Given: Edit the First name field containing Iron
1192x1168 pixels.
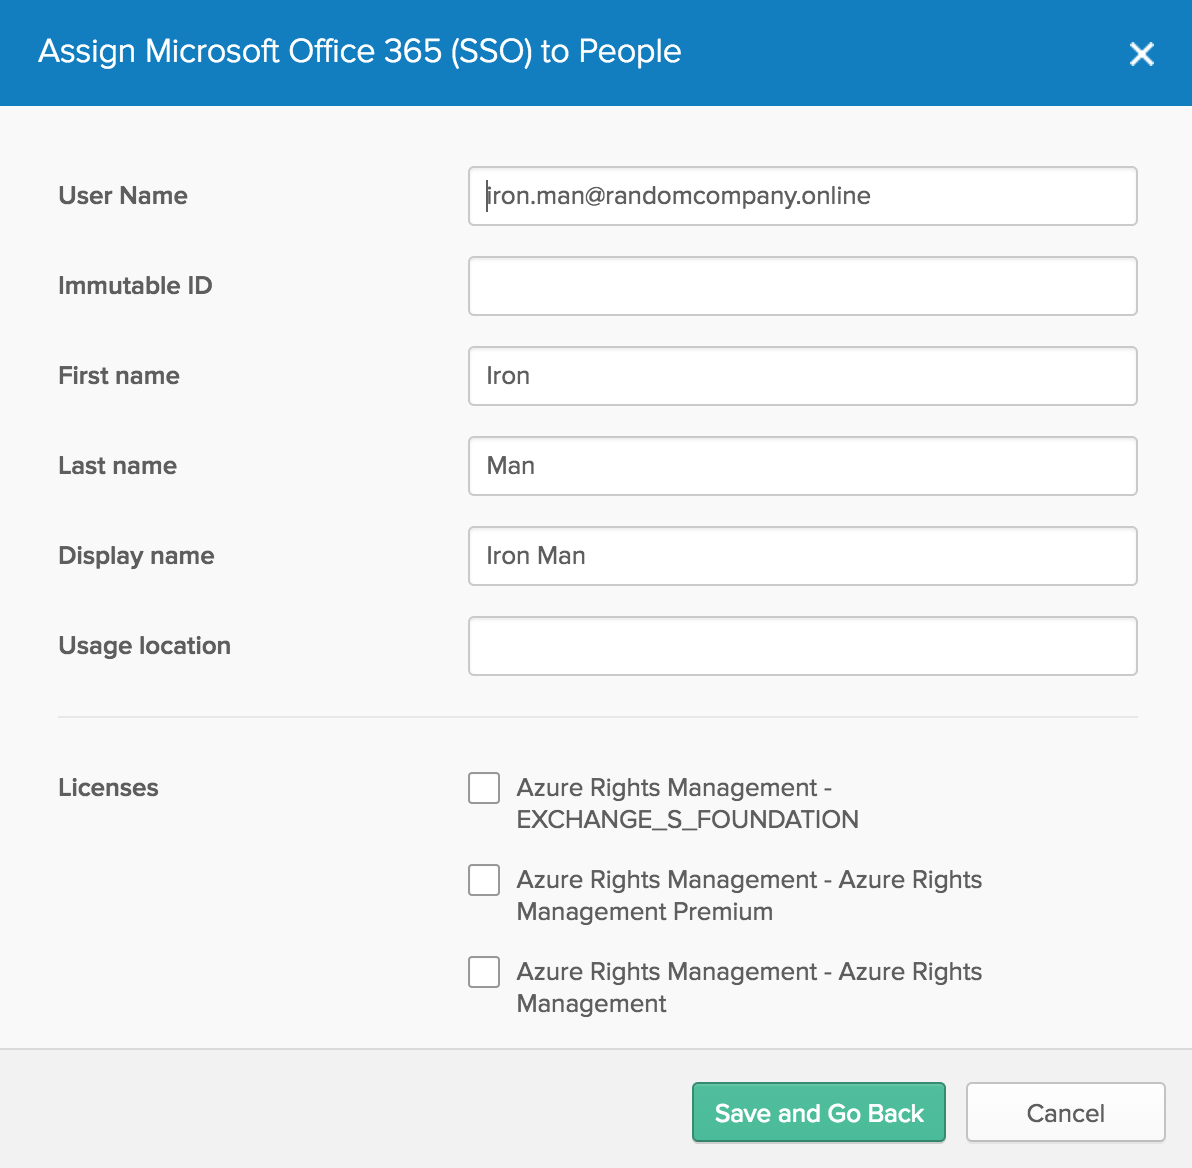Looking at the screenshot, I should point(803,376).
